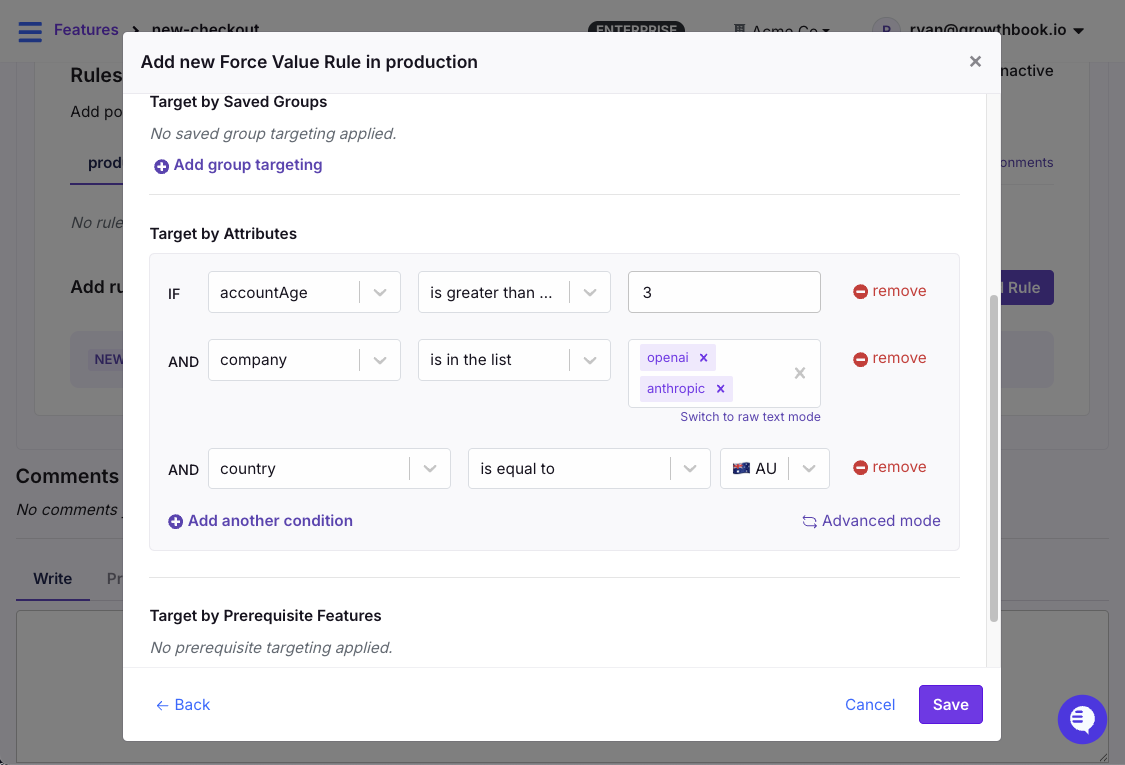Select the Write tab in comments
Viewport: 1125px width, 765px height.
pos(53,579)
